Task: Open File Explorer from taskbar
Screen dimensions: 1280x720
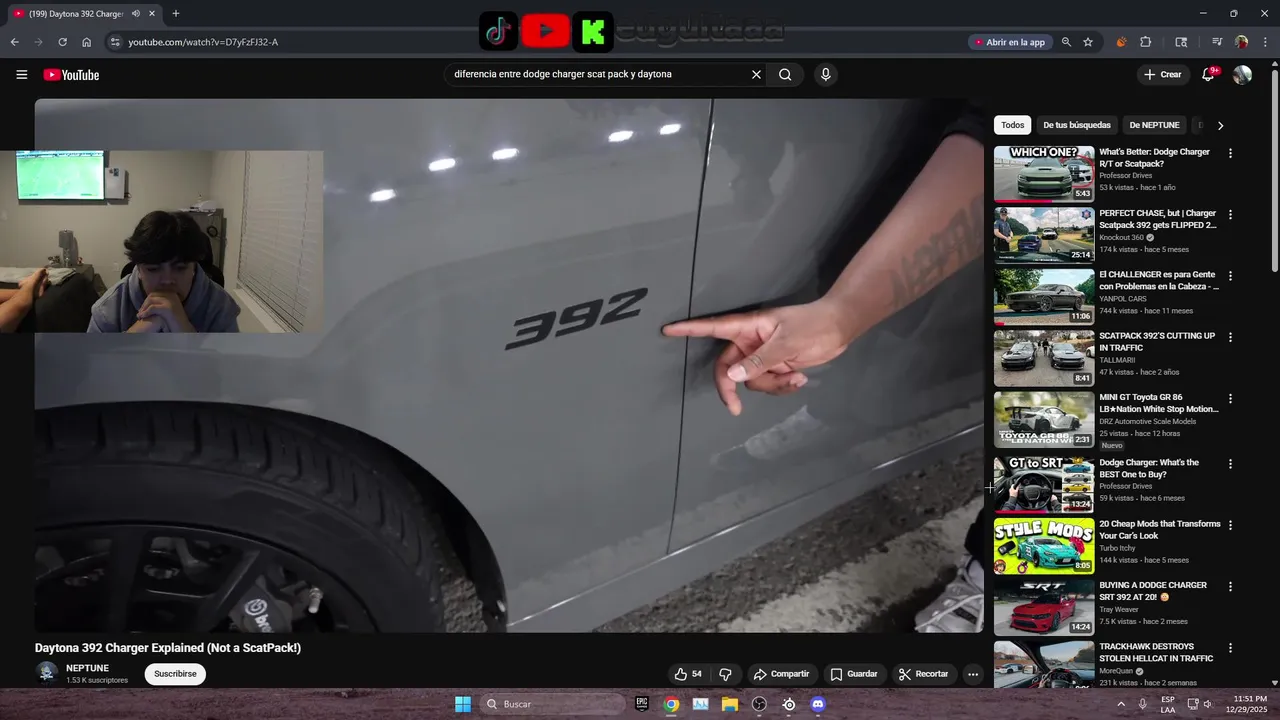Action: tap(730, 704)
